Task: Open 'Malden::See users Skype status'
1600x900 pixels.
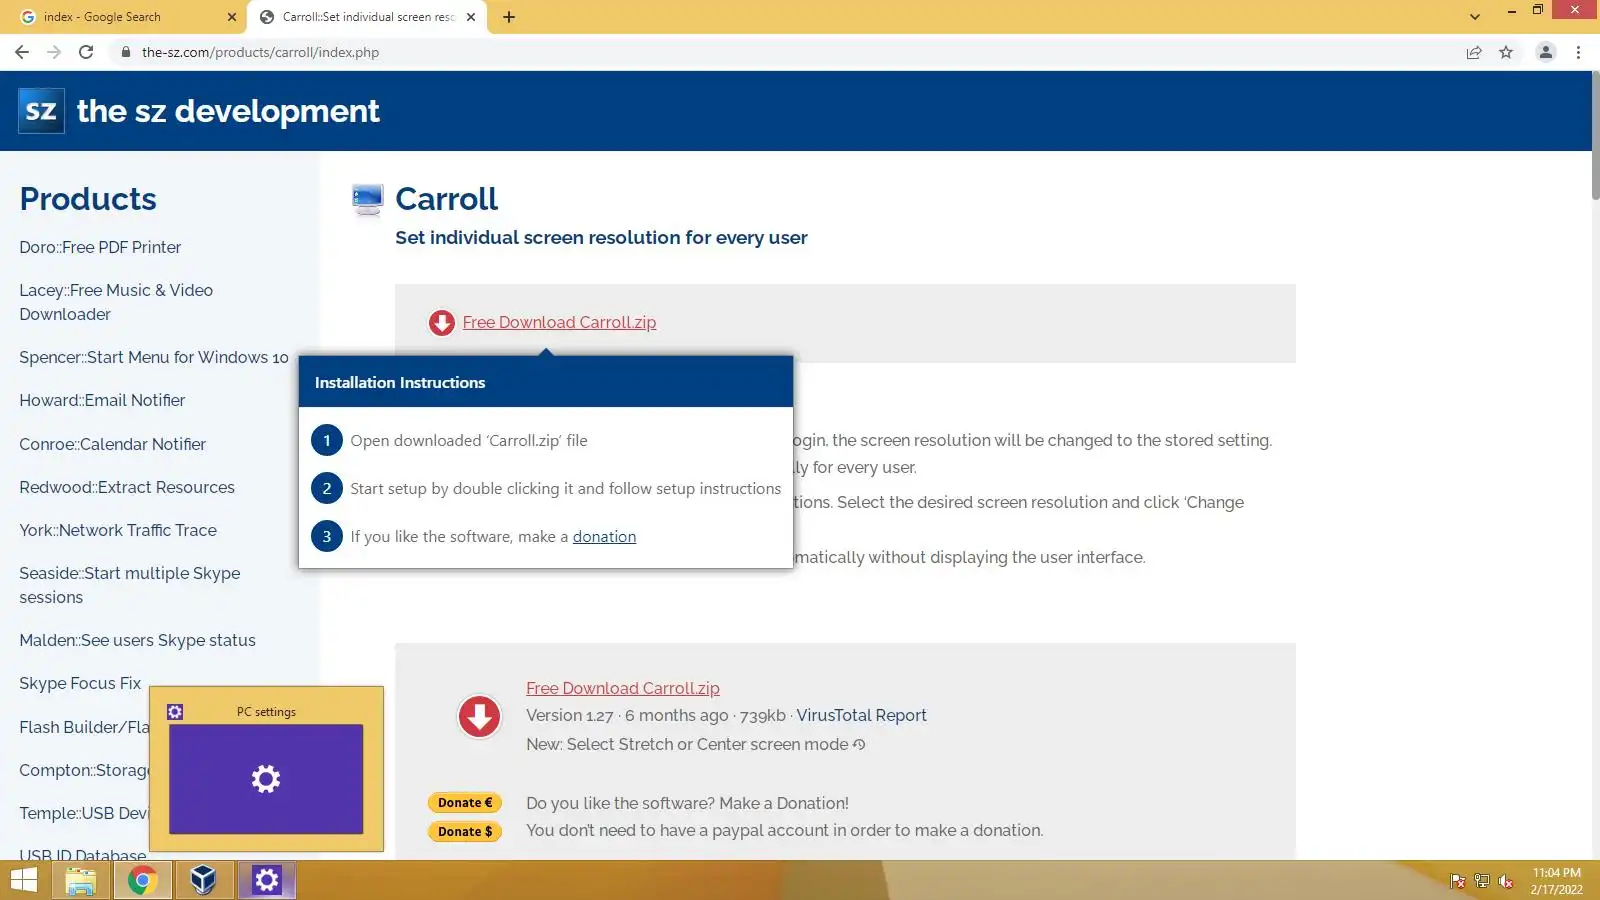Action: (137, 641)
